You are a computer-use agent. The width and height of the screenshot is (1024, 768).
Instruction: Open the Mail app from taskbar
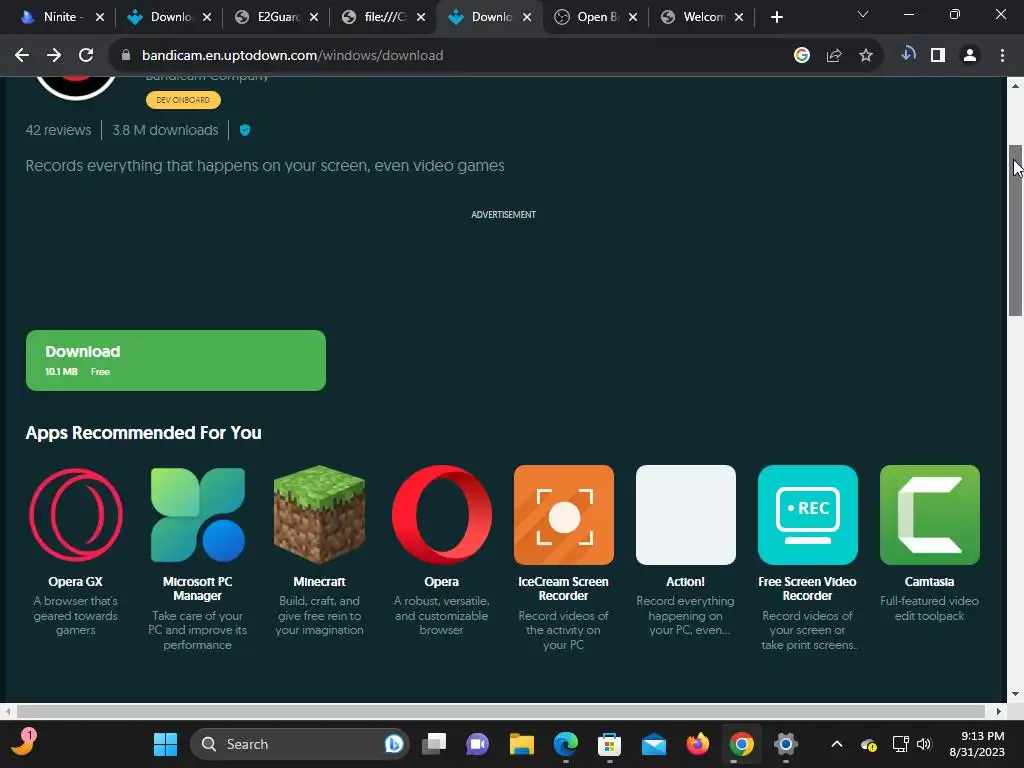(654, 744)
